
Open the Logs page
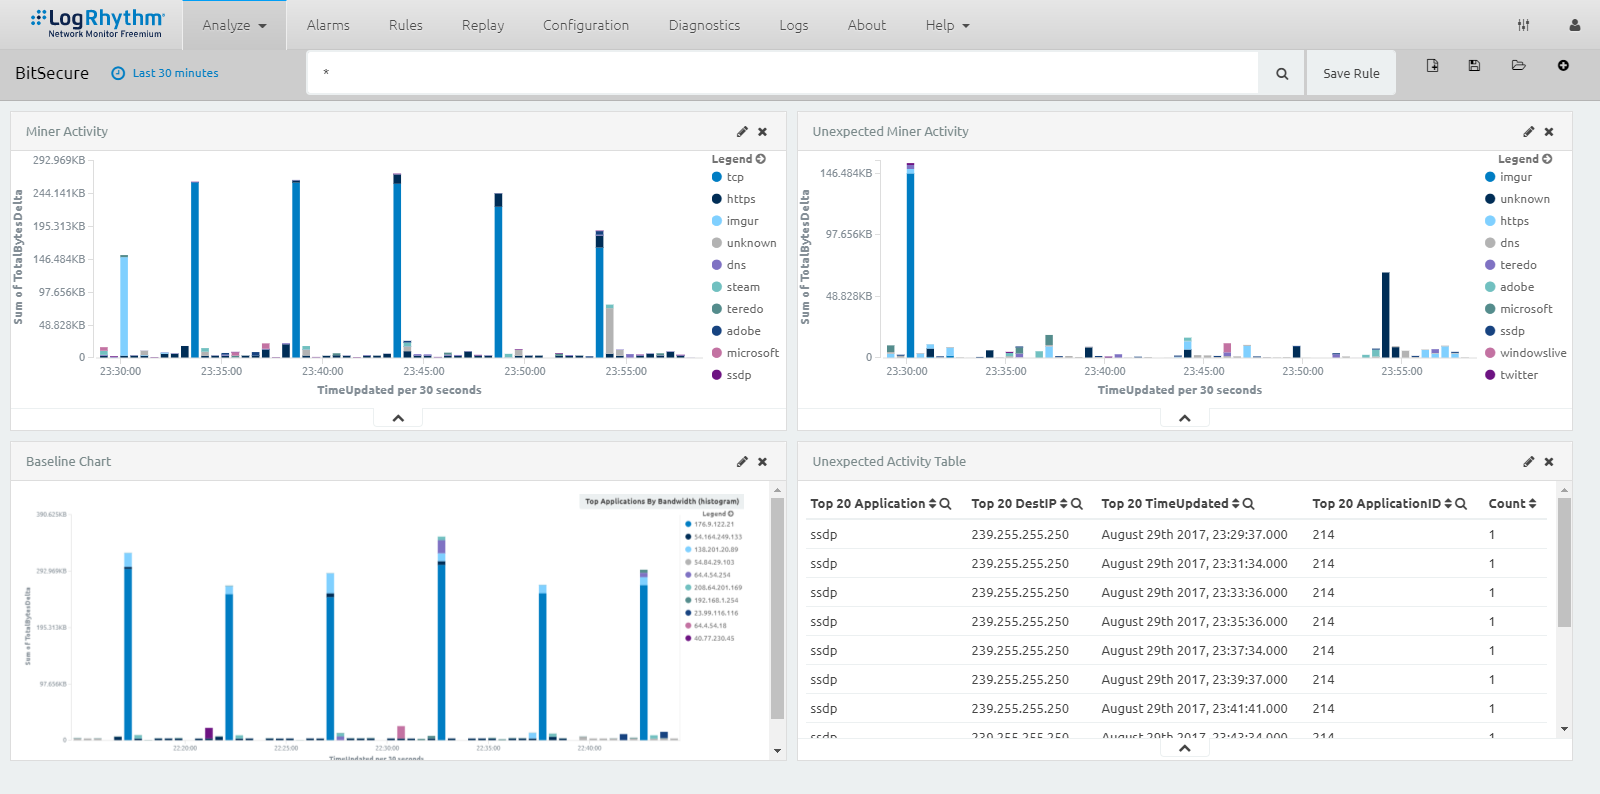794,25
